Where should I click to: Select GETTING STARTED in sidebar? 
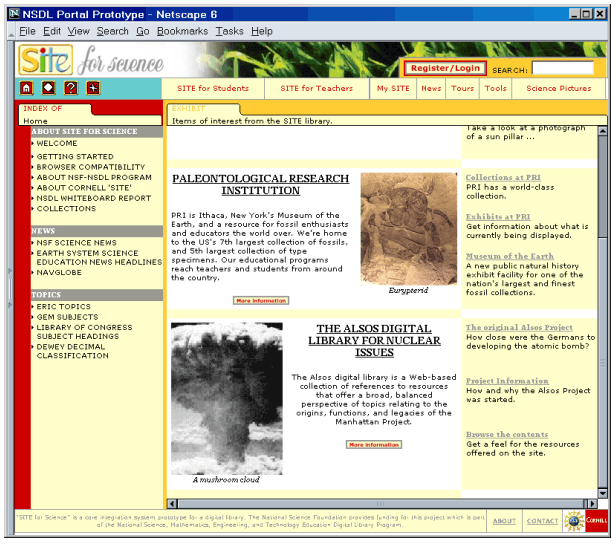(x=75, y=156)
